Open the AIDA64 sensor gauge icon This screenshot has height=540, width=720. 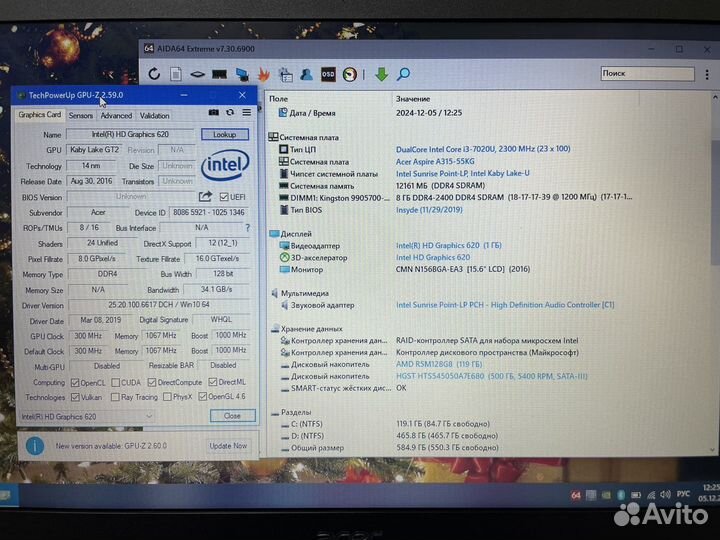350,74
